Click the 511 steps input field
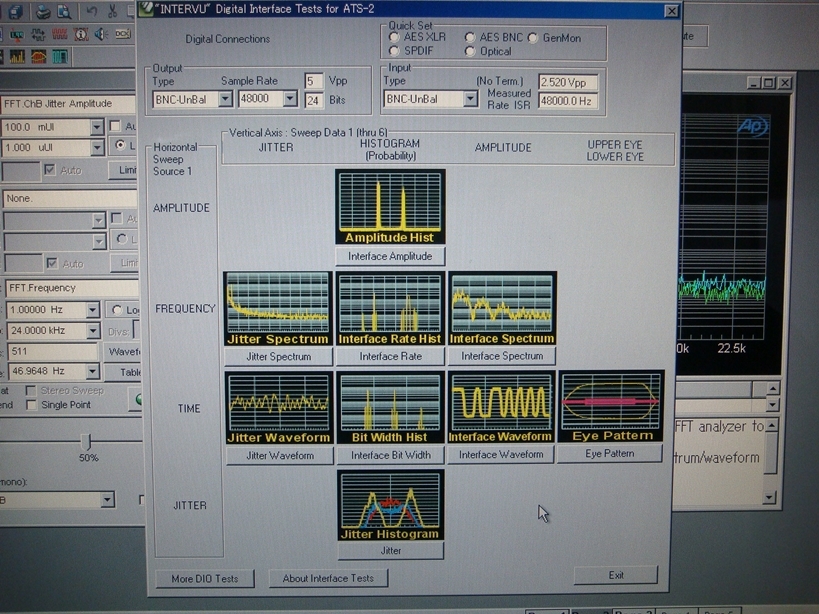The height and width of the screenshot is (614, 819). point(52,351)
